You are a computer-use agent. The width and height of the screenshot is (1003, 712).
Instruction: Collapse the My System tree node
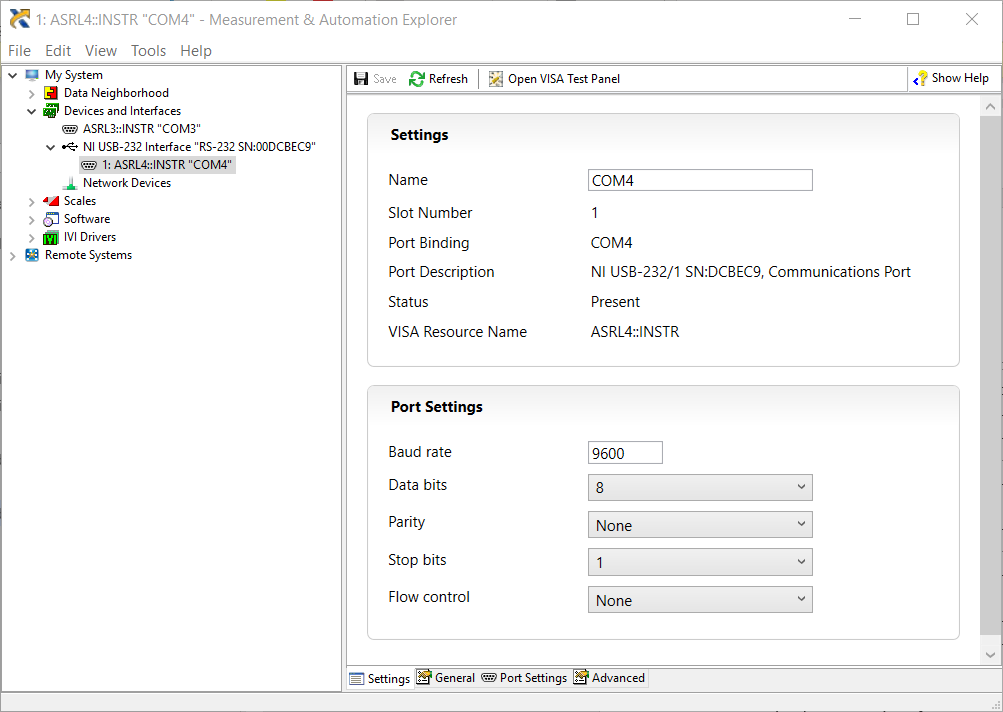click(x=12, y=74)
